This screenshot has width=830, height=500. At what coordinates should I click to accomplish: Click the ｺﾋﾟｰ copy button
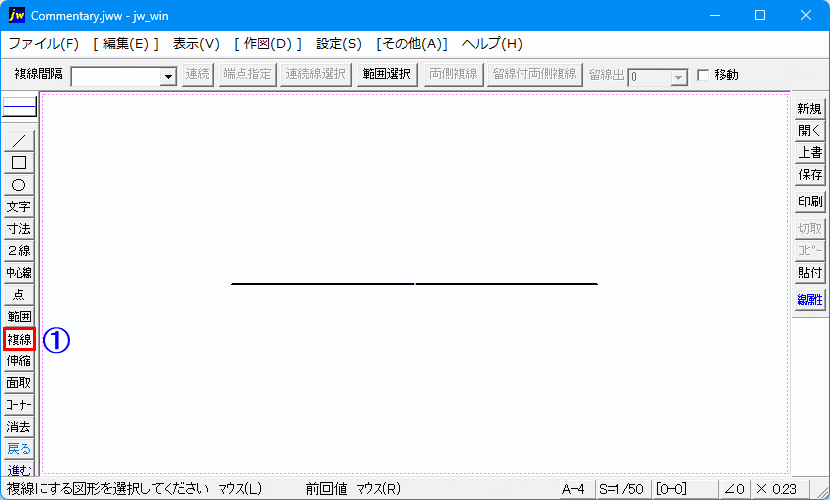[x=810, y=250]
